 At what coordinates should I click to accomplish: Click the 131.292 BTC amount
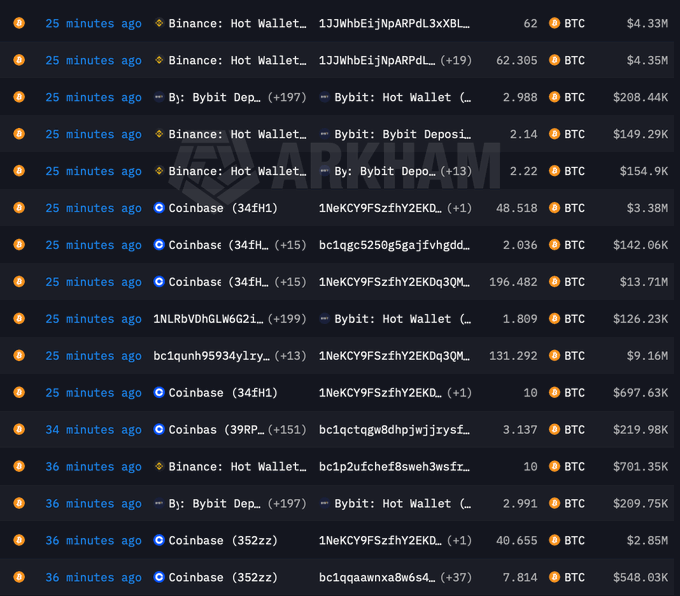(513, 356)
